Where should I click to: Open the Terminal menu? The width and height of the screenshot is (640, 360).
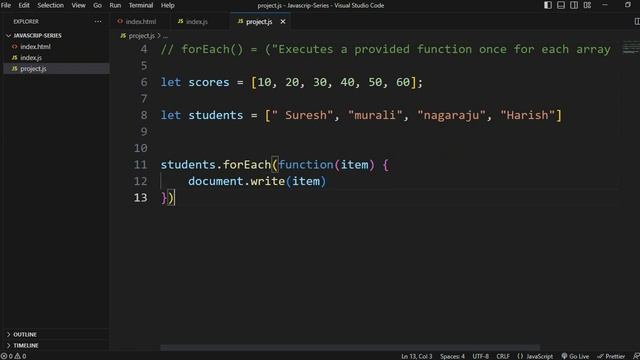tap(141, 5)
